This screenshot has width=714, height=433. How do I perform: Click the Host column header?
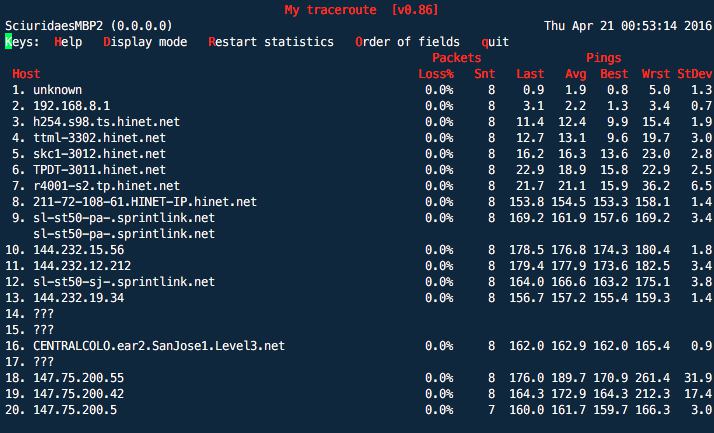tap(26, 74)
